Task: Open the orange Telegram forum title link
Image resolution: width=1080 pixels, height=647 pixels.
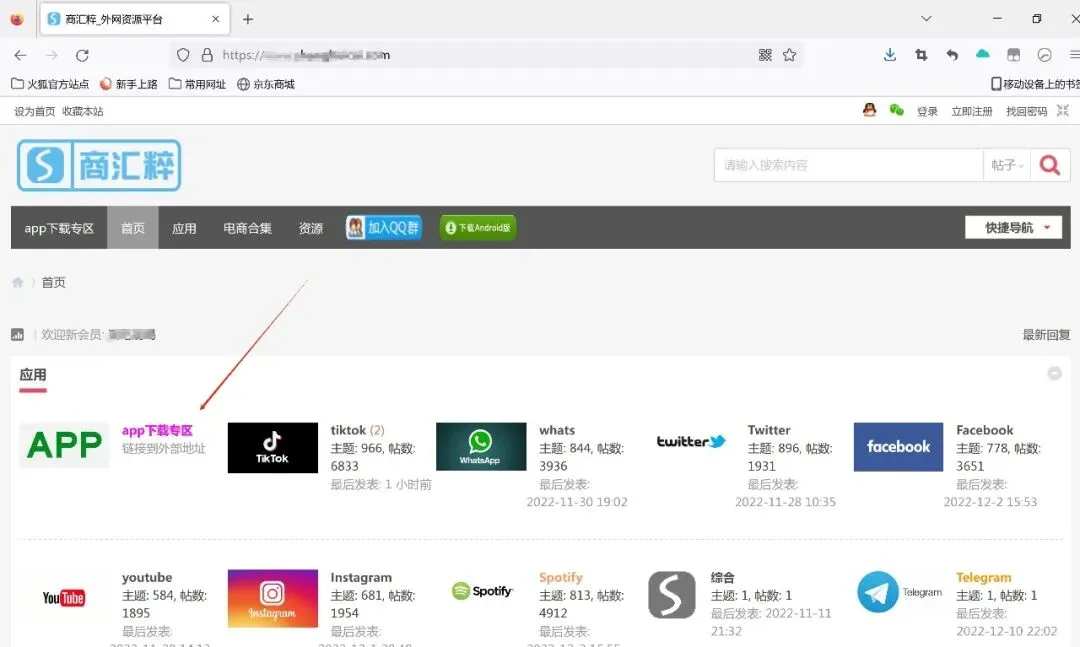Action: tap(984, 577)
